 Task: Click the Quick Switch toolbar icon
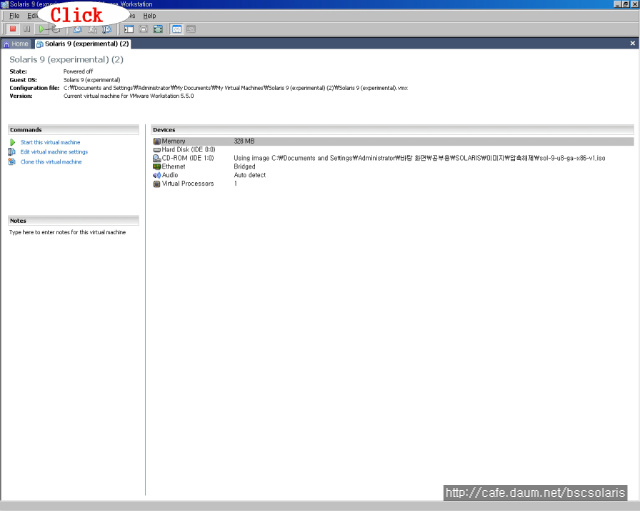coord(144,29)
